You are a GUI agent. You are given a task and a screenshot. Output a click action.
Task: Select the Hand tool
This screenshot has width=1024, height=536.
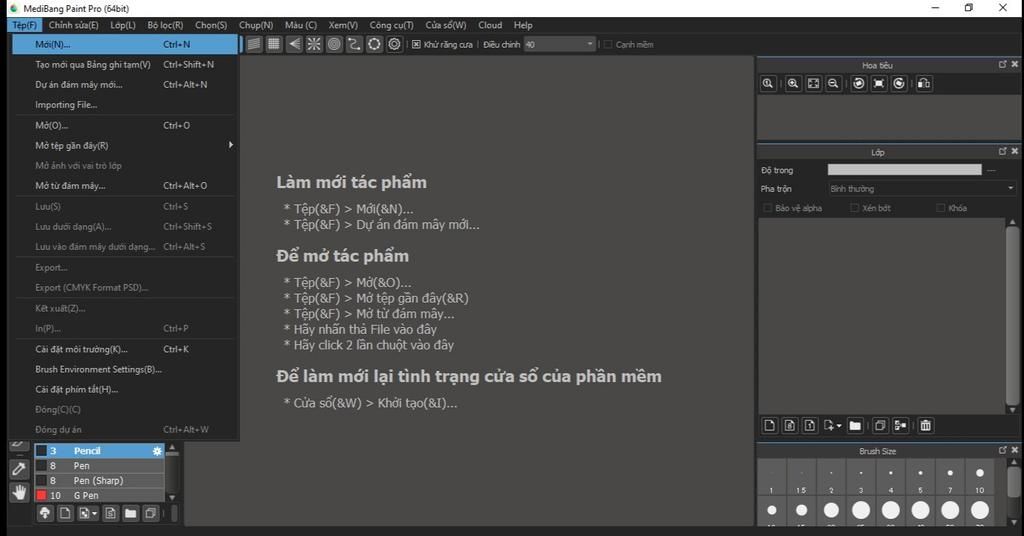pos(19,492)
